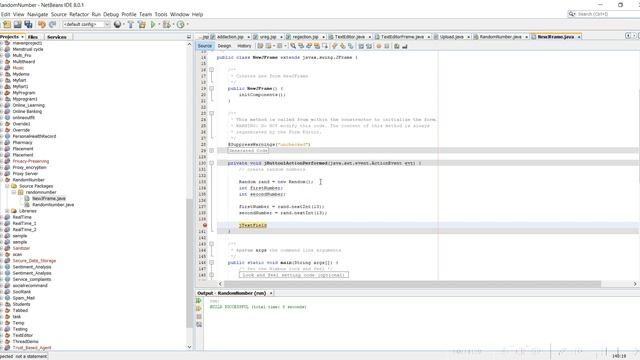The image size is (640, 360).
Task: Click the Comment editor toolbar icon
Action: 396,46
